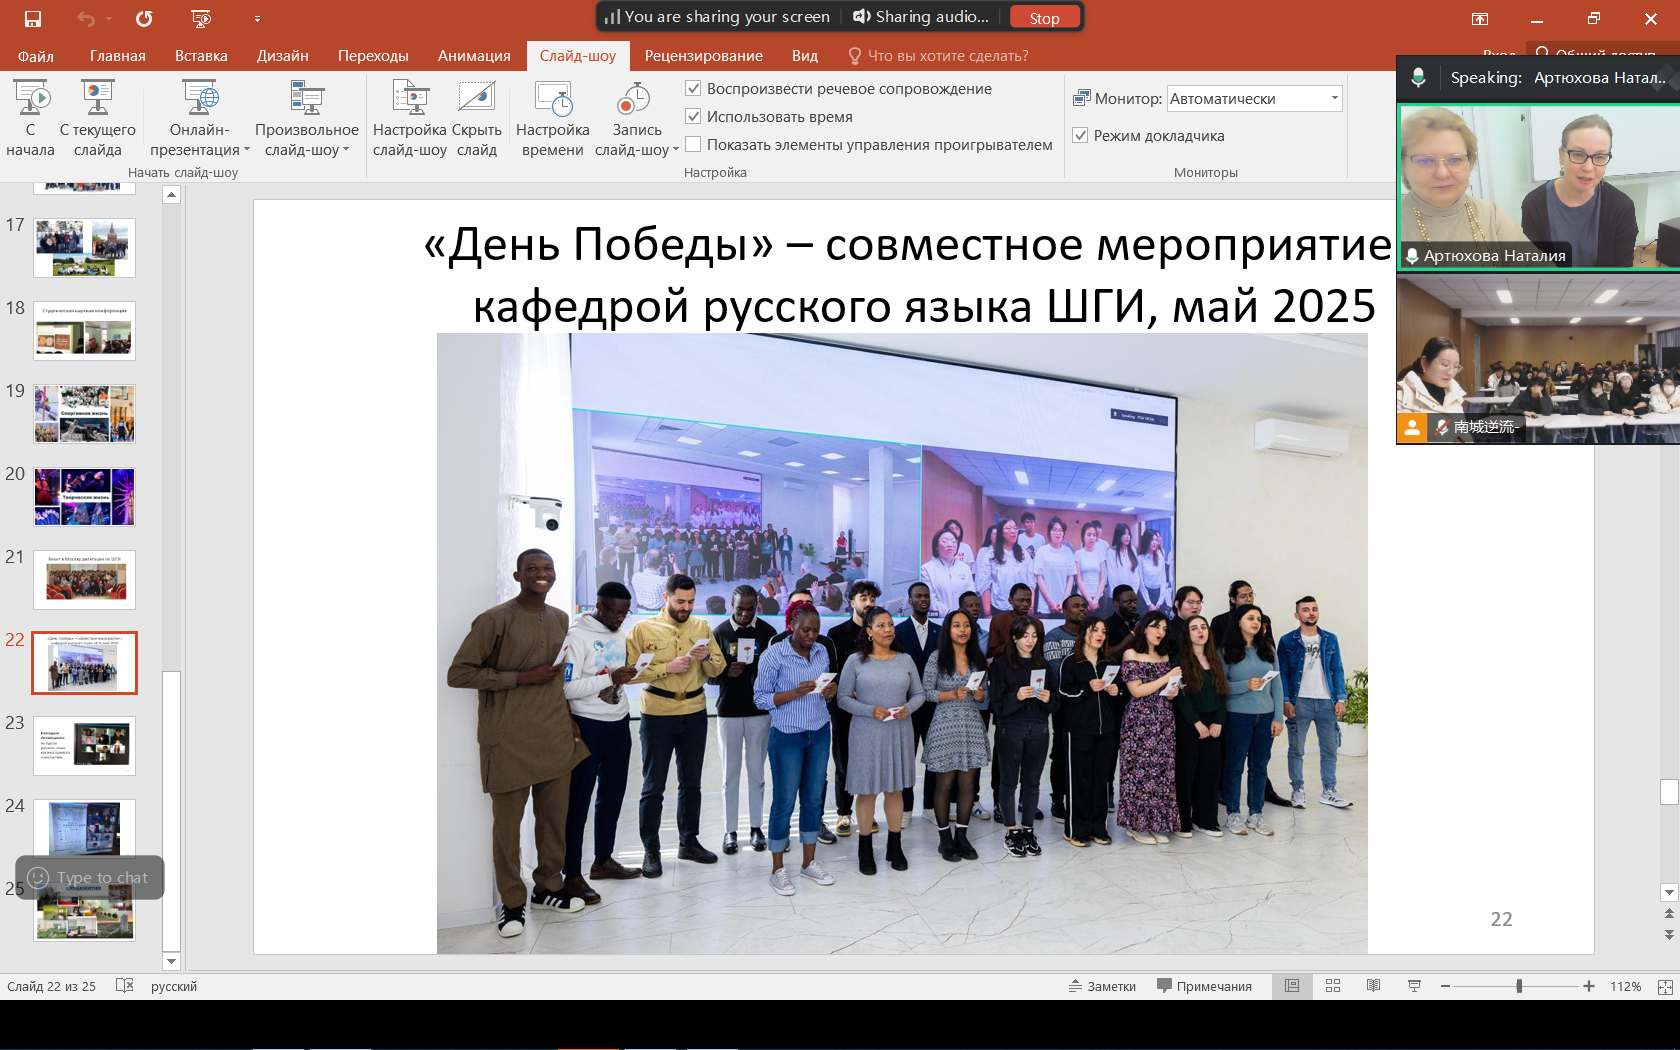Enable Показать элементы управления проигрывателем
This screenshot has height=1050, width=1680.
693,145
